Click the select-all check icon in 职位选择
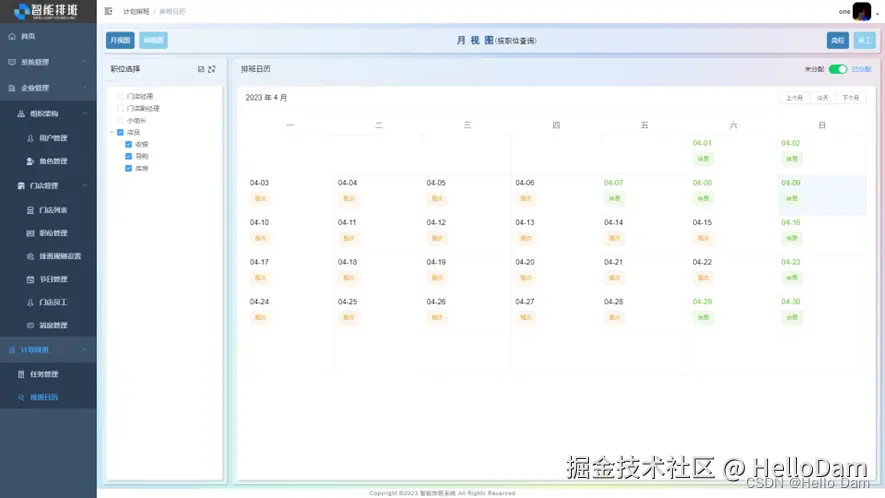Image resolution: width=885 pixels, height=498 pixels. 201,69
